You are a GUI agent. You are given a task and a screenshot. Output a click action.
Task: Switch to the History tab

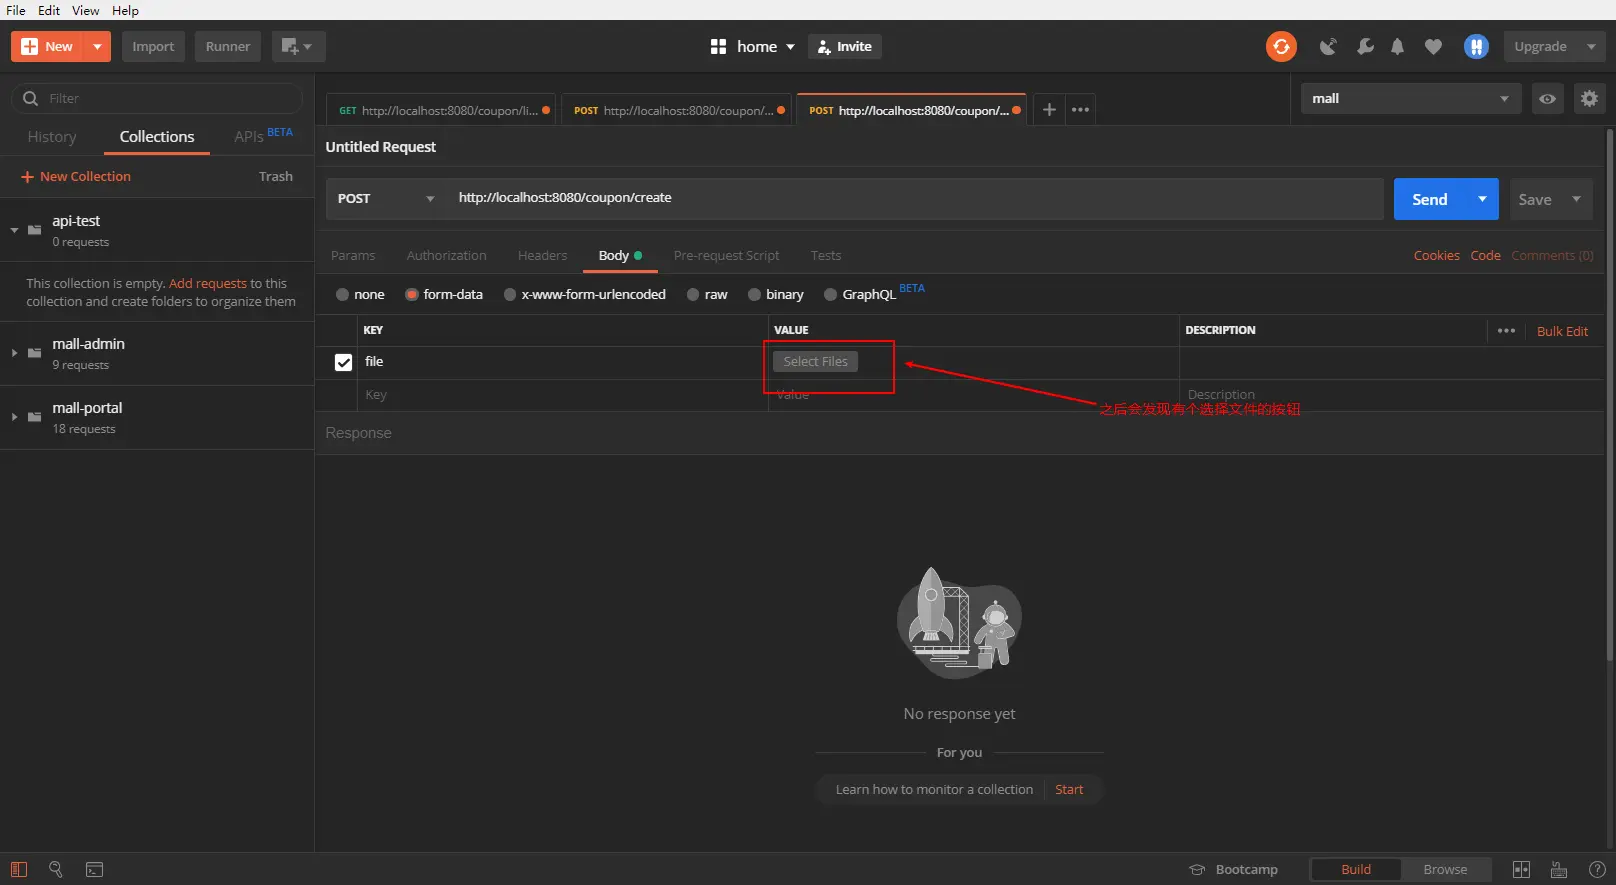coord(52,137)
